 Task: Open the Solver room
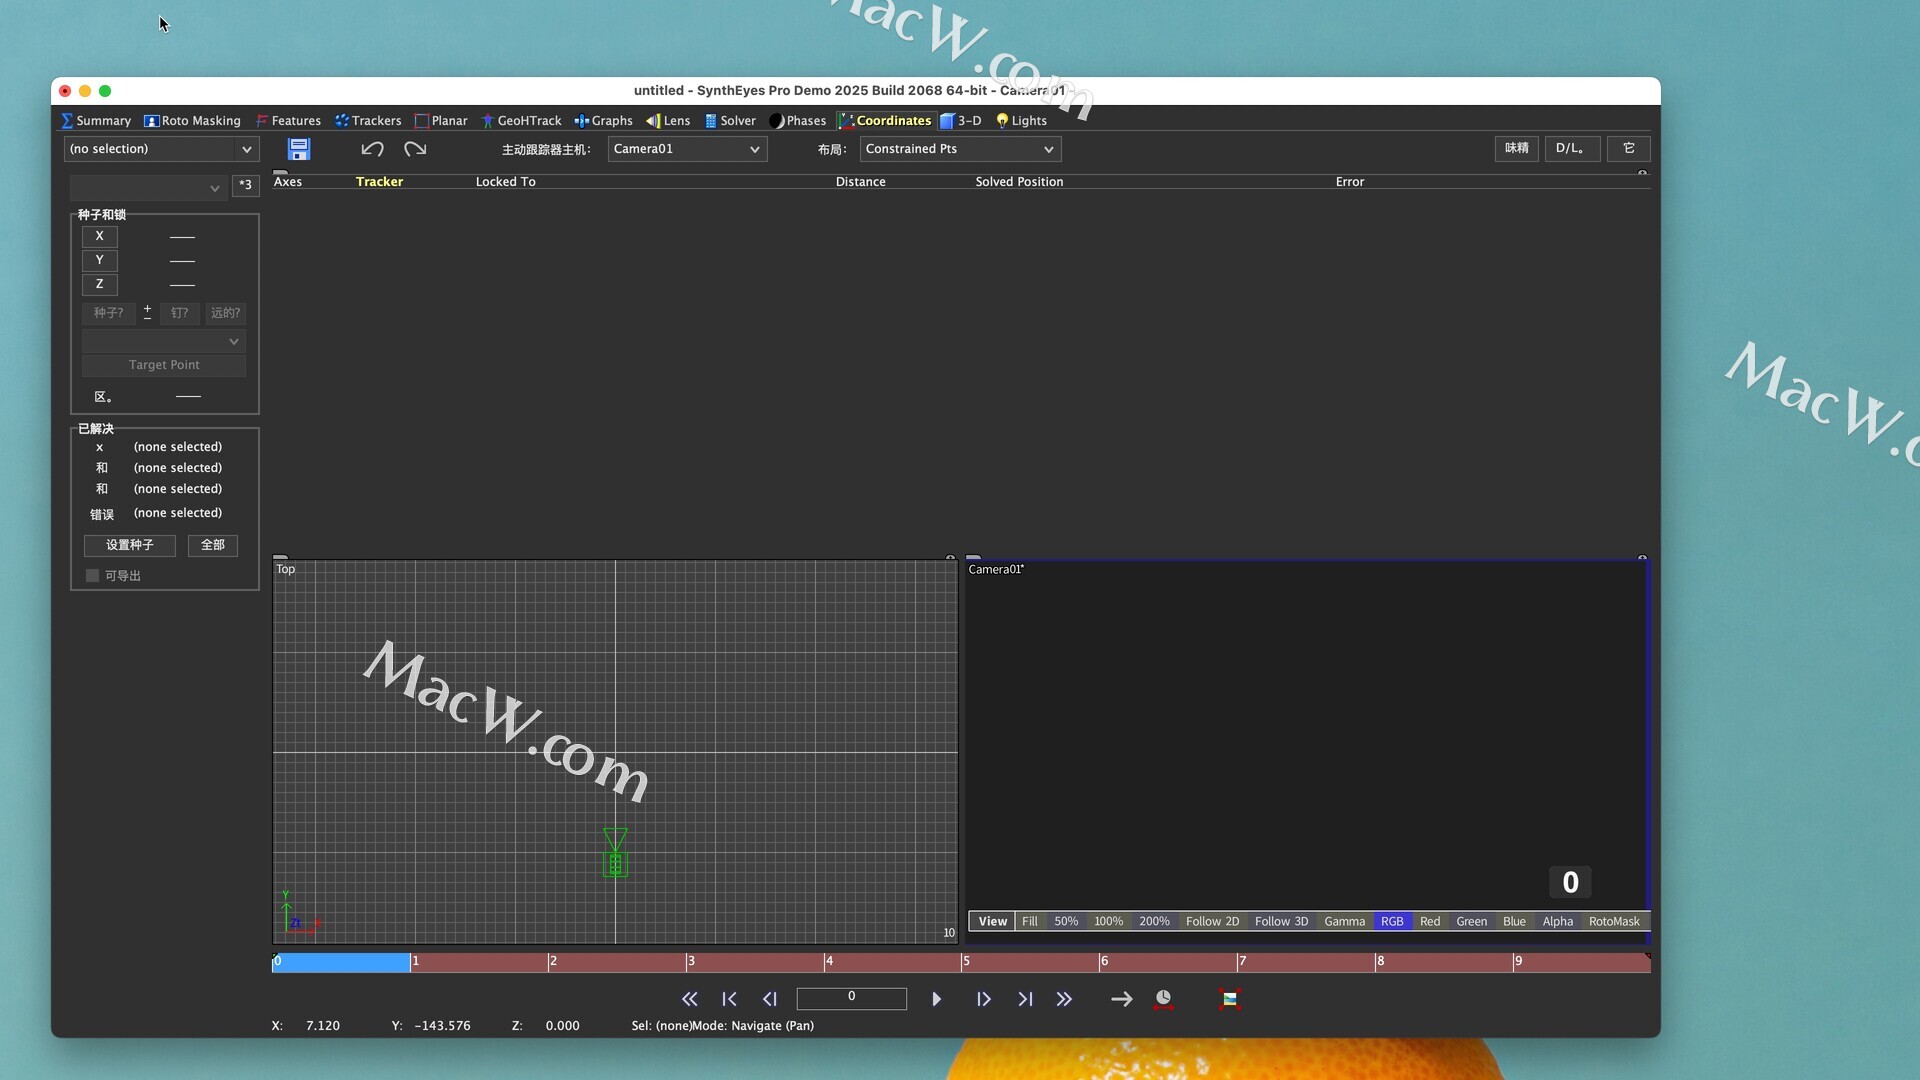(730, 121)
